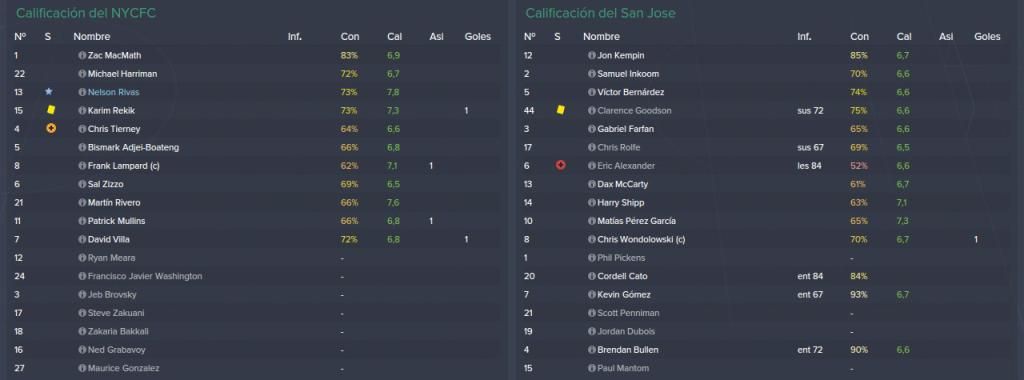The image size is (1024, 380).
Task: Click the info icon beside Kevin Gómez
Action: 592,294
